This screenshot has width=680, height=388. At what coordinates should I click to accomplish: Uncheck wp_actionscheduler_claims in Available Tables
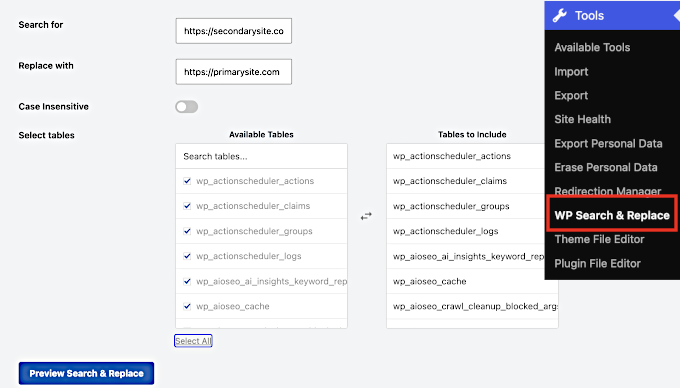pos(187,206)
